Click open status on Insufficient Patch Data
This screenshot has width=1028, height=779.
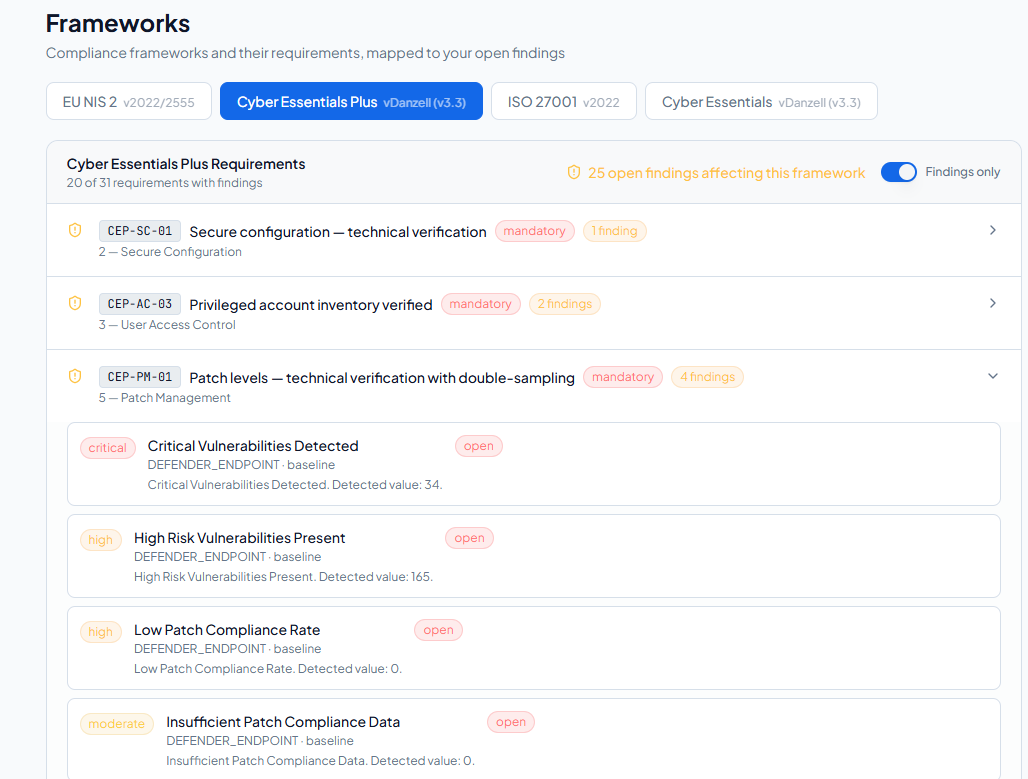tap(511, 721)
